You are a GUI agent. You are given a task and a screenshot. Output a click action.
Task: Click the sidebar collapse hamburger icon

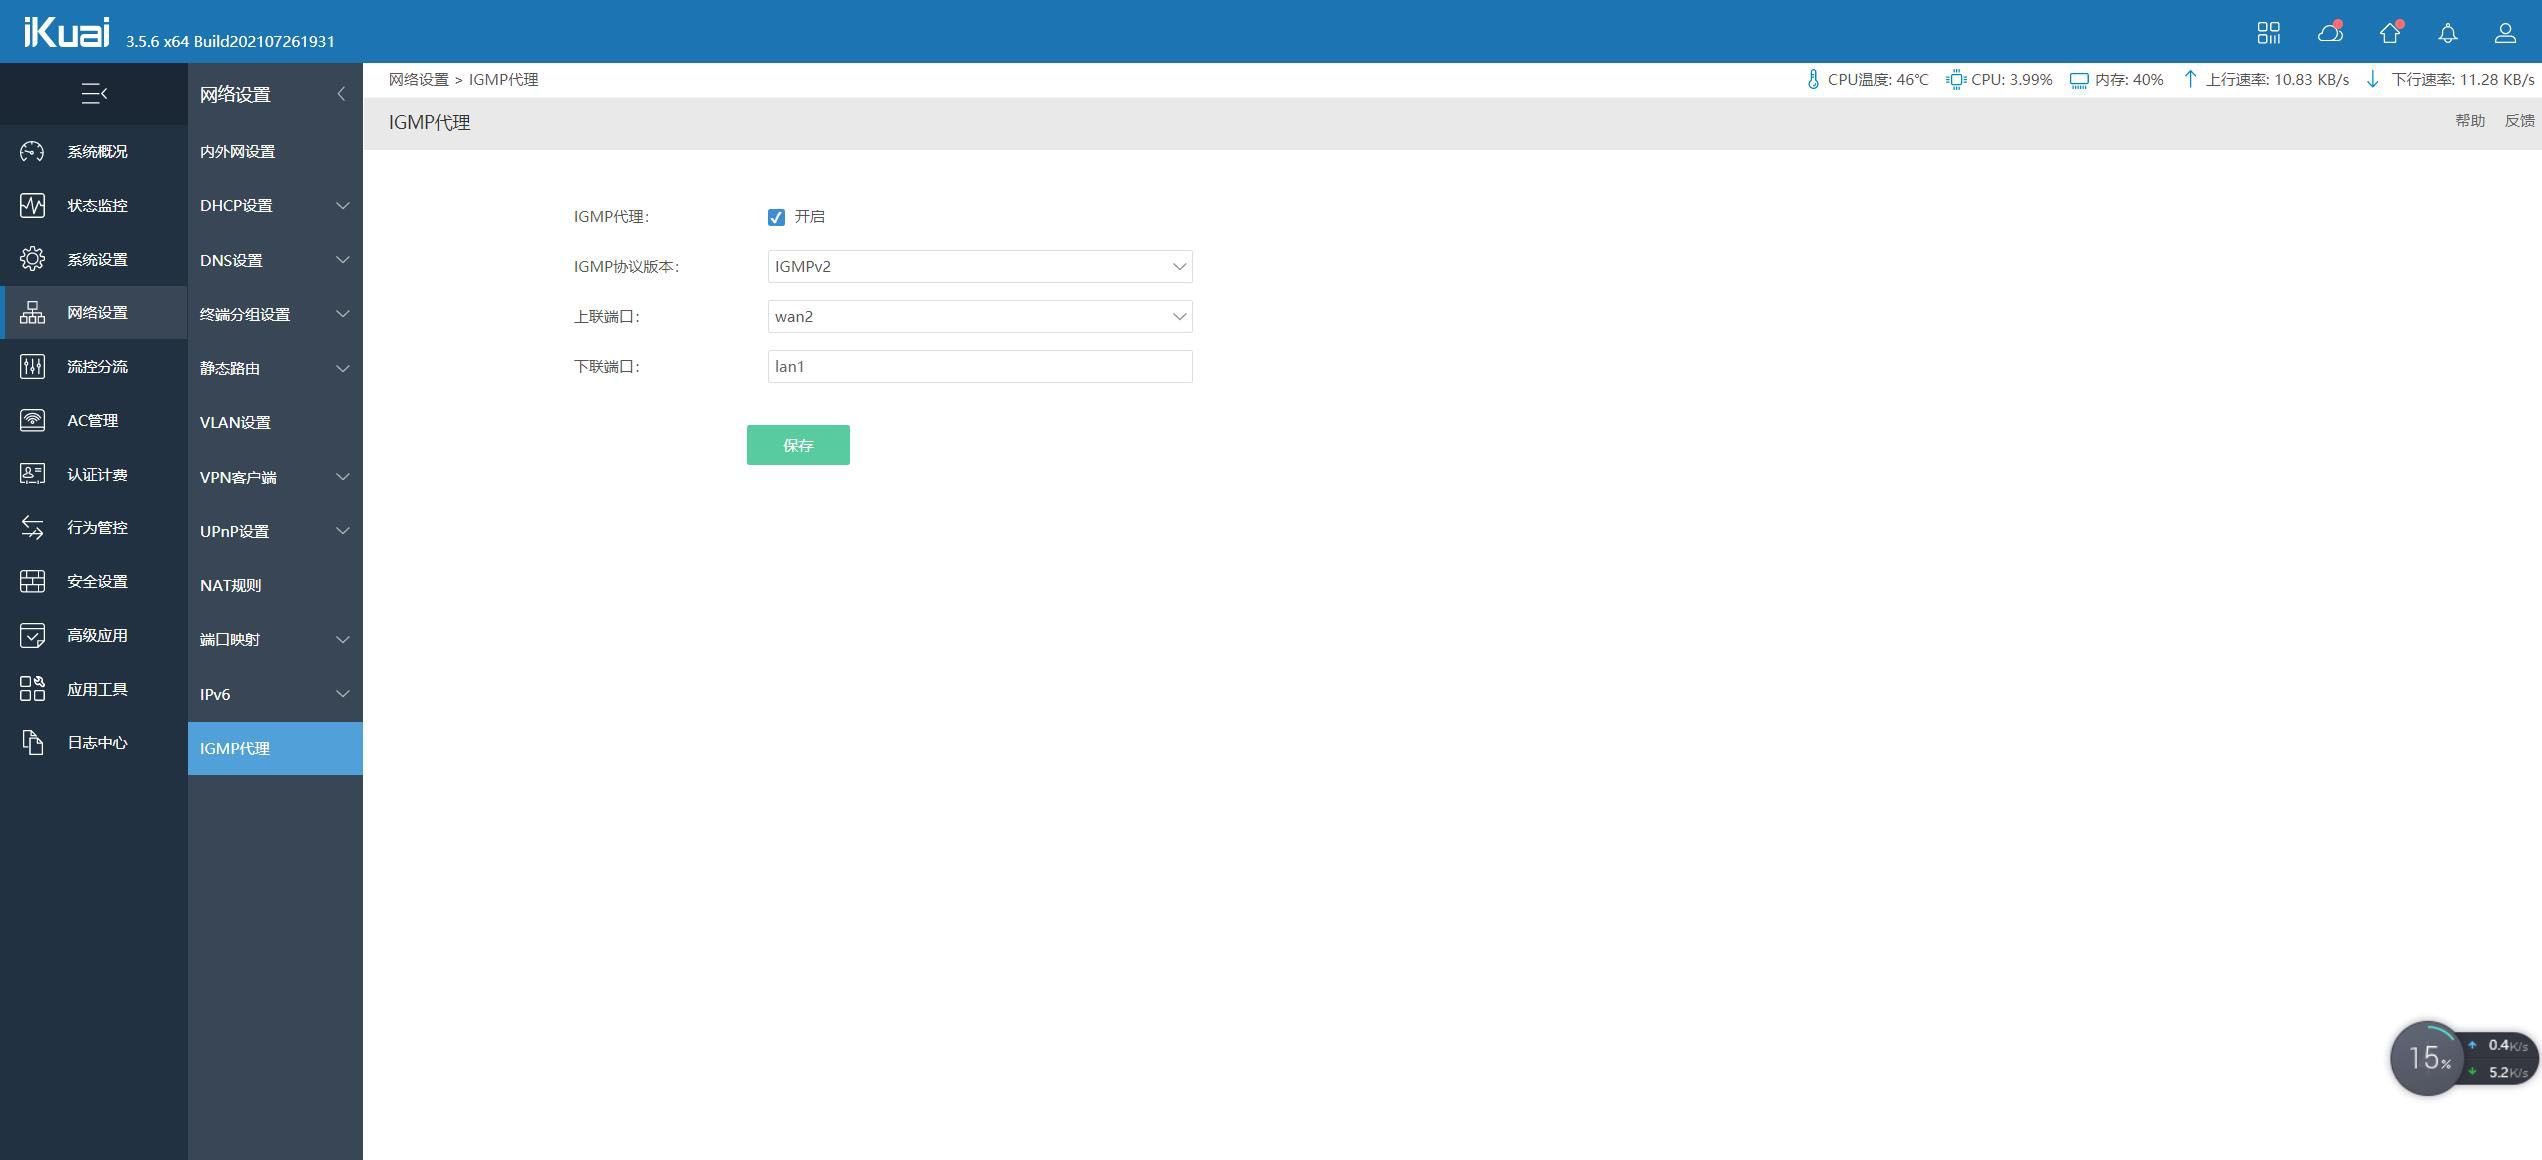click(x=94, y=94)
